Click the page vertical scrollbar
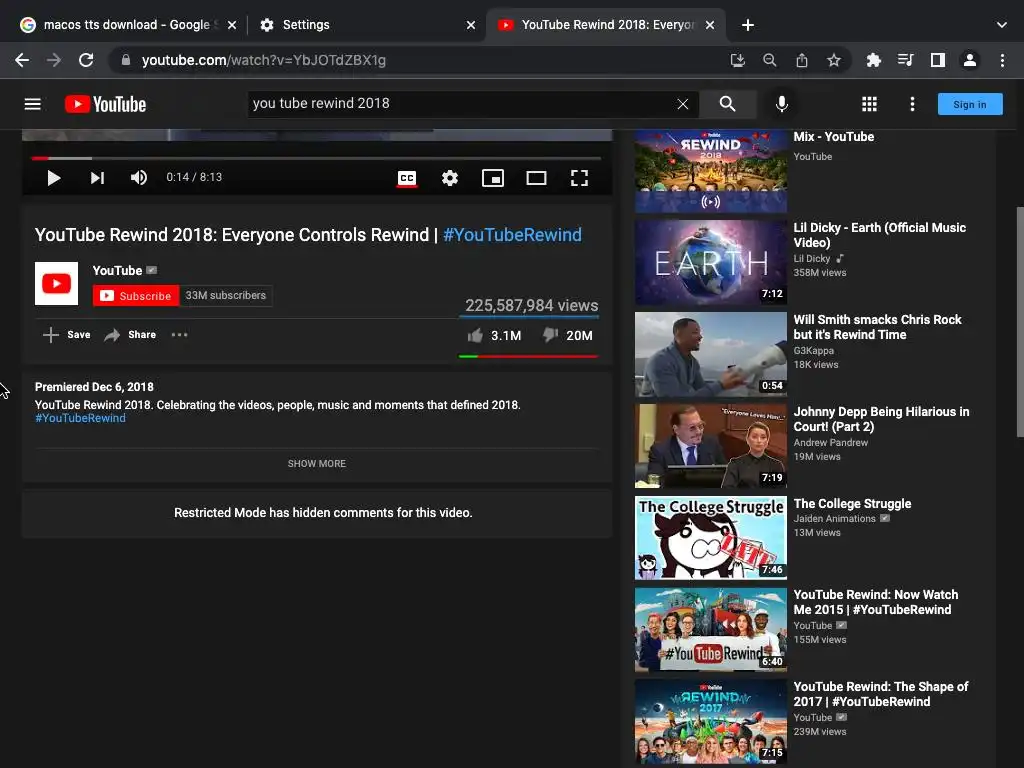 (x=1019, y=322)
